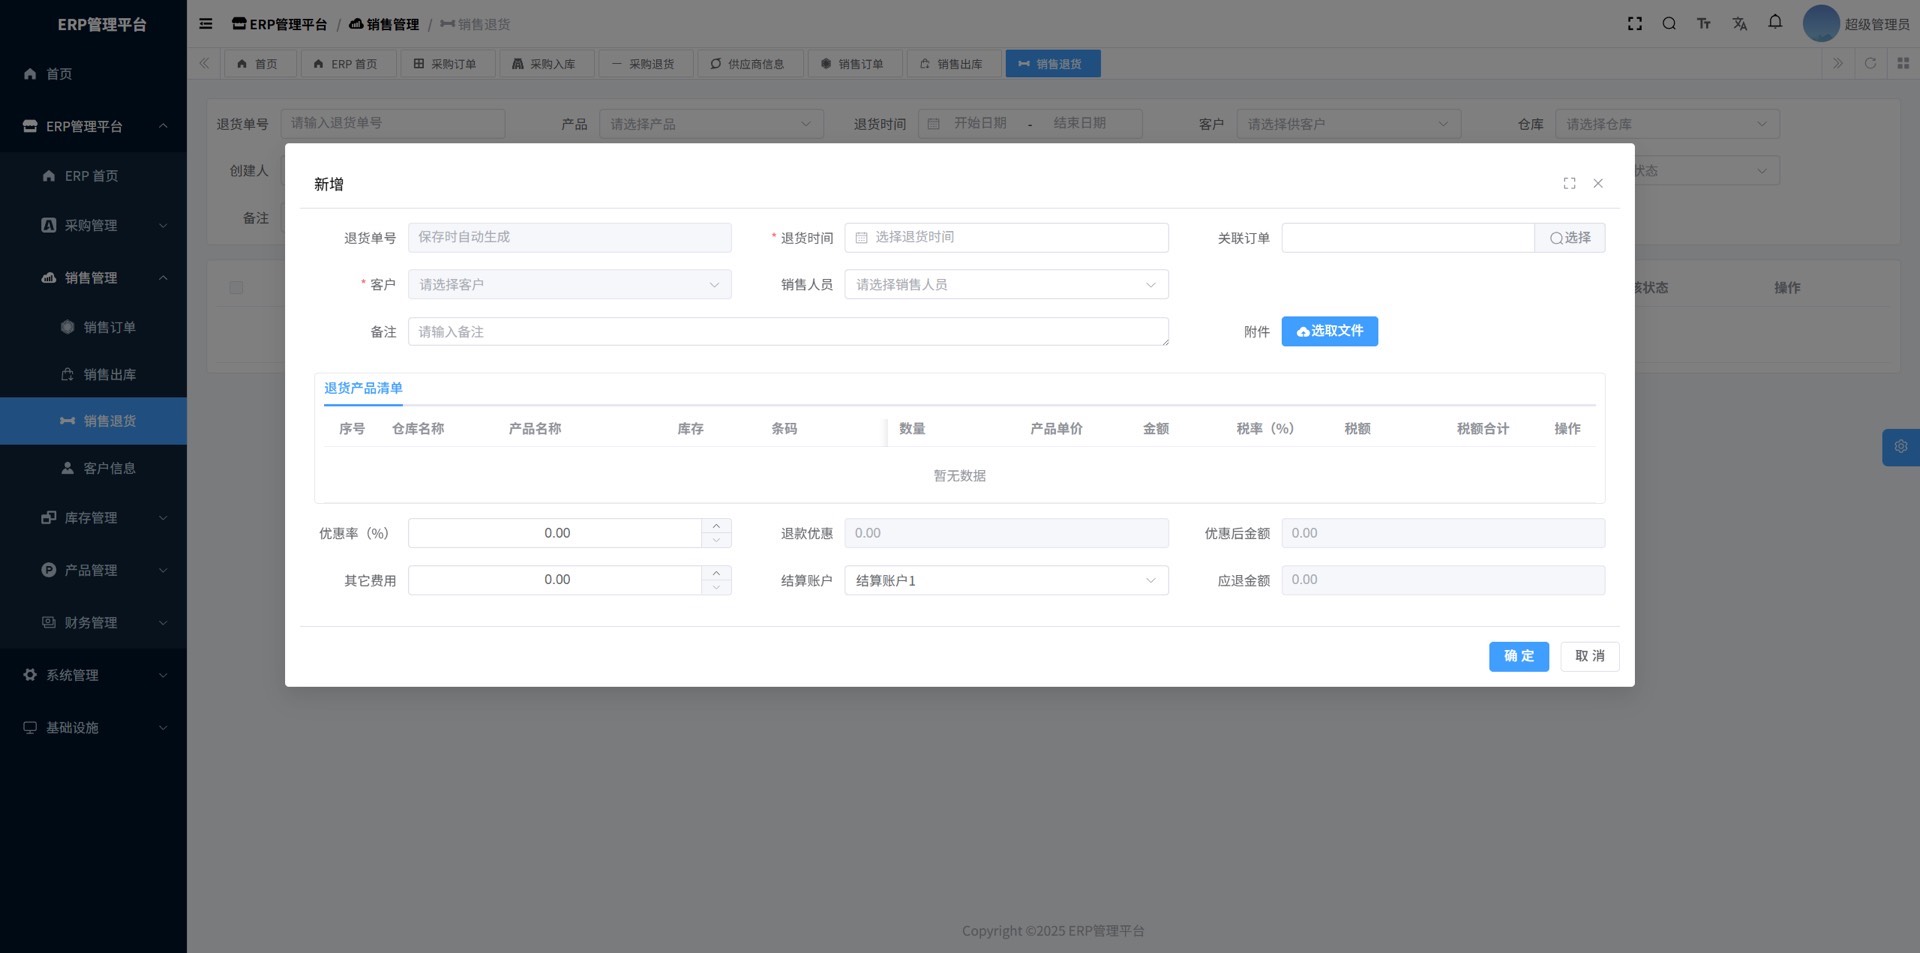1920x953 pixels.
Task: Open the 客户 dropdown in the dialog
Action: pos(569,285)
